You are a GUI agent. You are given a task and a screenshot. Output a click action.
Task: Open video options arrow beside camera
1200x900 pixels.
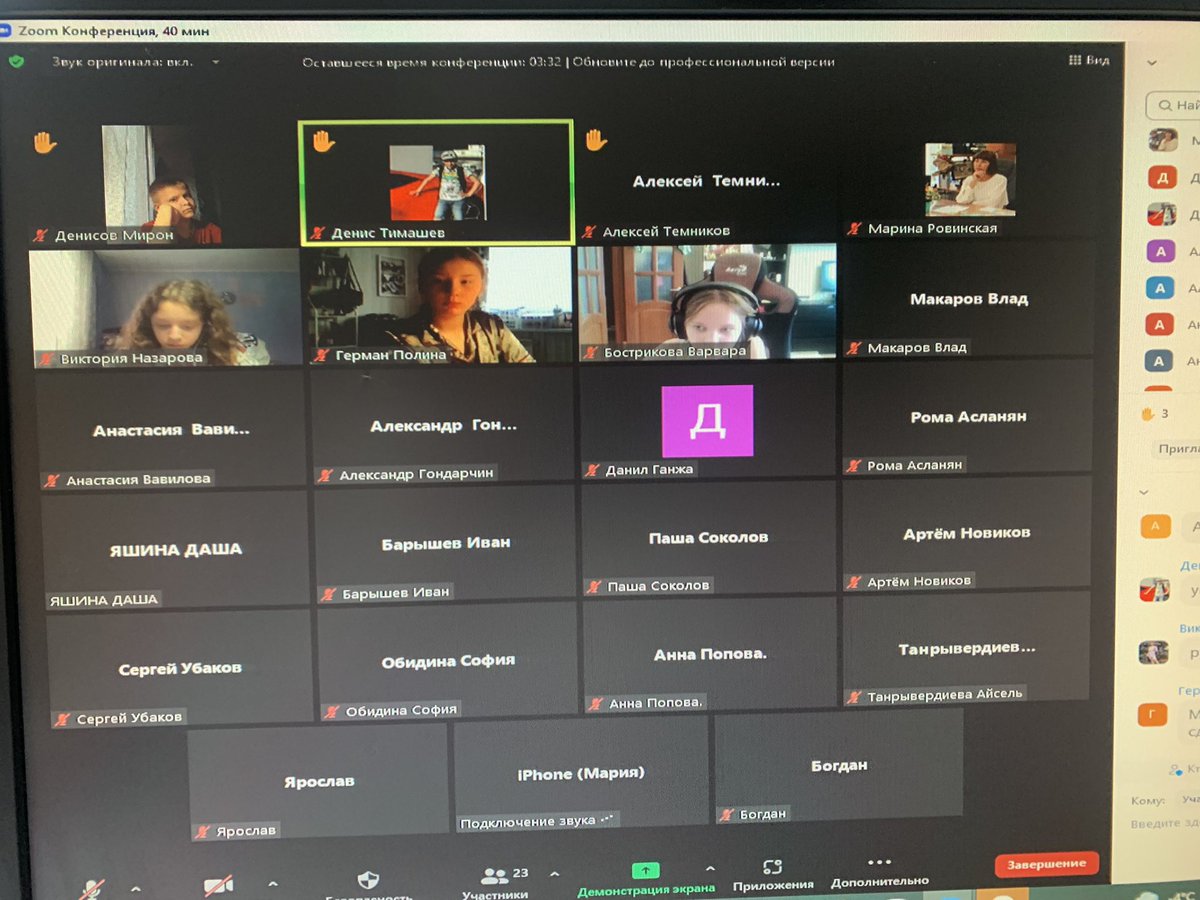[272, 884]
